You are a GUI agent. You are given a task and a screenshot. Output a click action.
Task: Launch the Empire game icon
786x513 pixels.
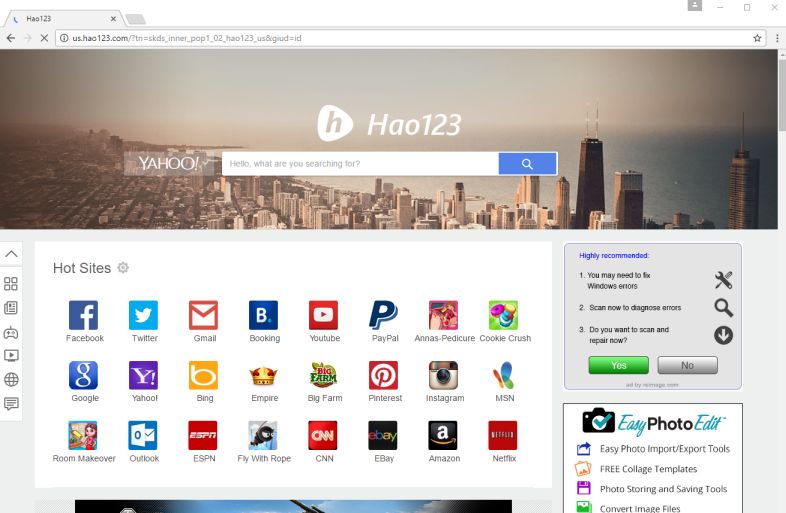pyautogui.click(x=263, y=375)
